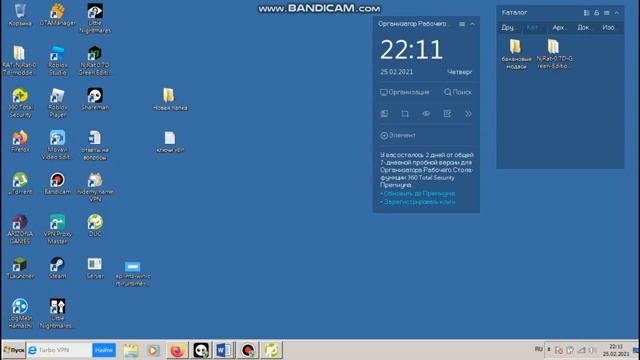Select the Server desktop icon
This screenshot has width=640, height=360.
click(95, 268)
